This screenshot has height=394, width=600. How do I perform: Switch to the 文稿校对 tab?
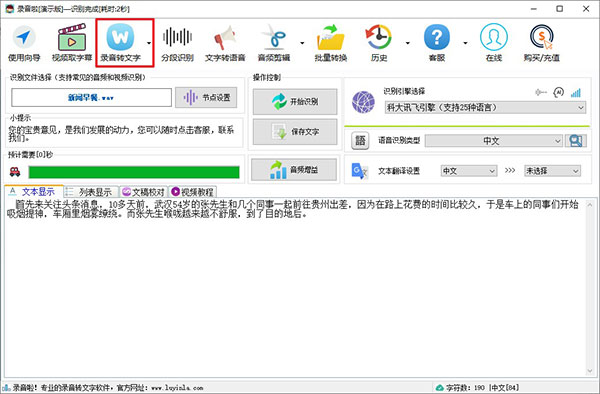[143, 192]
